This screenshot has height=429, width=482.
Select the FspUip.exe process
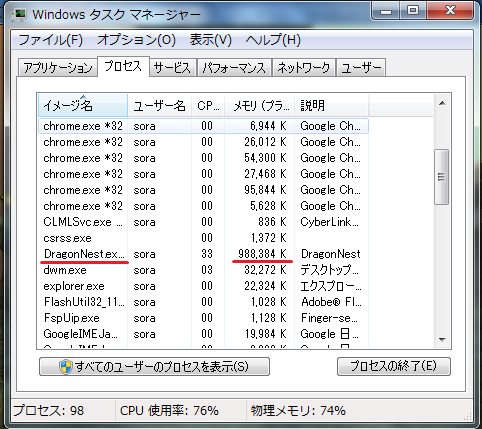(203, 318)
